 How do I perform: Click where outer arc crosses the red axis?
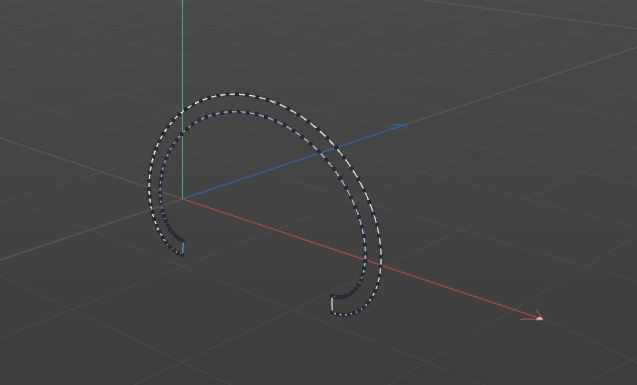[381, 265]
